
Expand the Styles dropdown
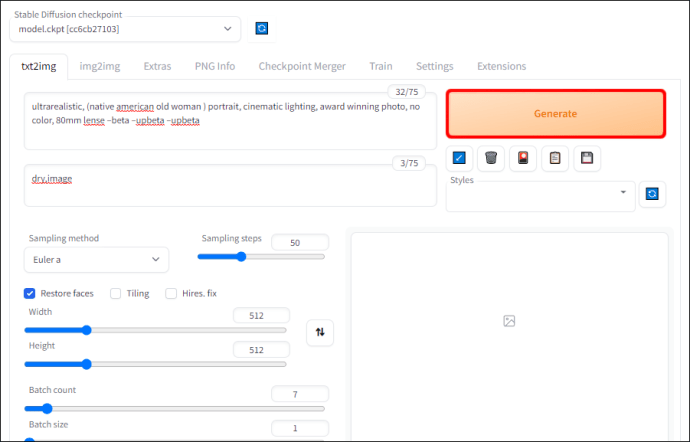click(540, 196)
